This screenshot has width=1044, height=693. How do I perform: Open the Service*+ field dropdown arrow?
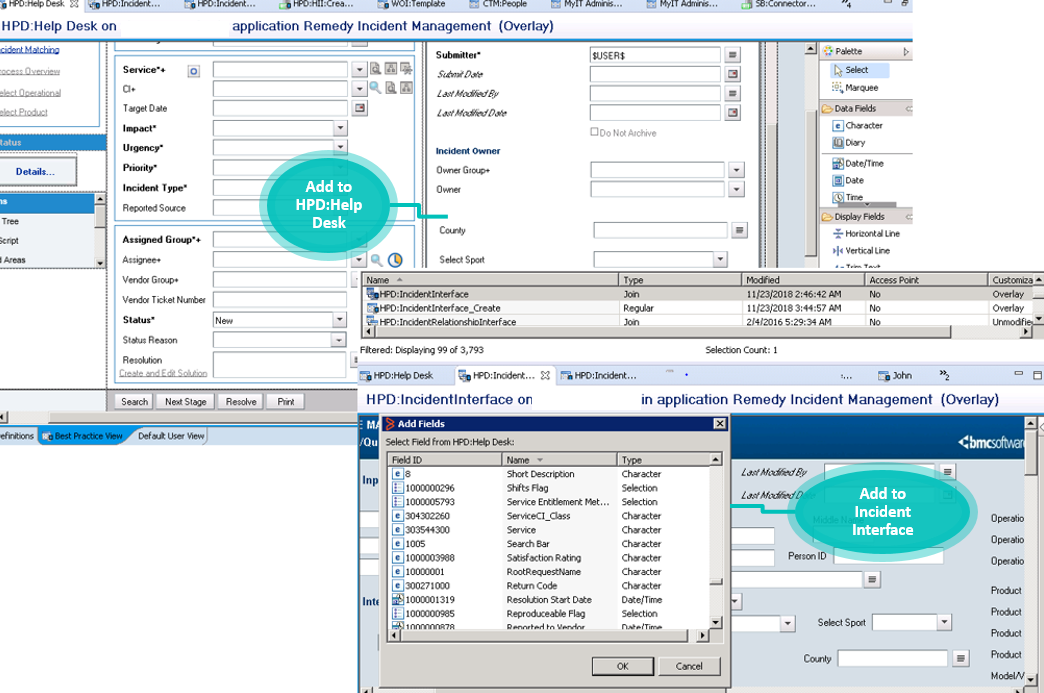[x=359, y=69]
